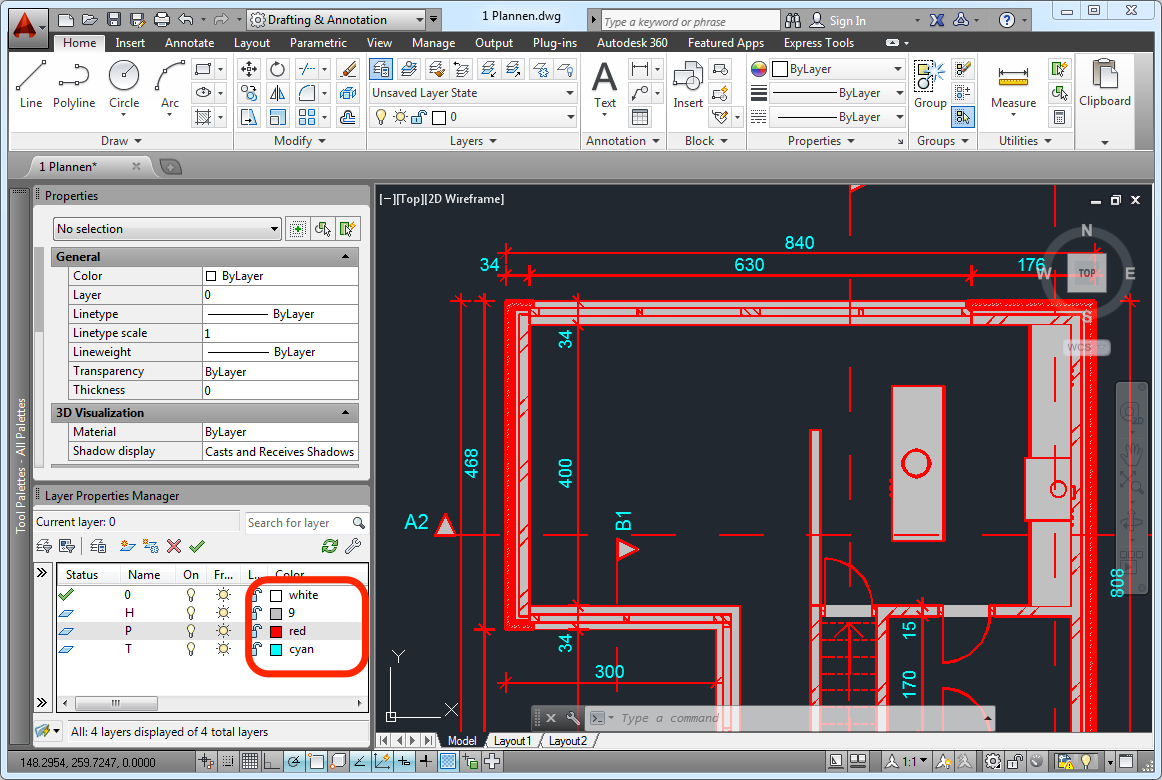Click the red color swatch of layer P
Screen dimensions: 1162x780
[276, 631]
